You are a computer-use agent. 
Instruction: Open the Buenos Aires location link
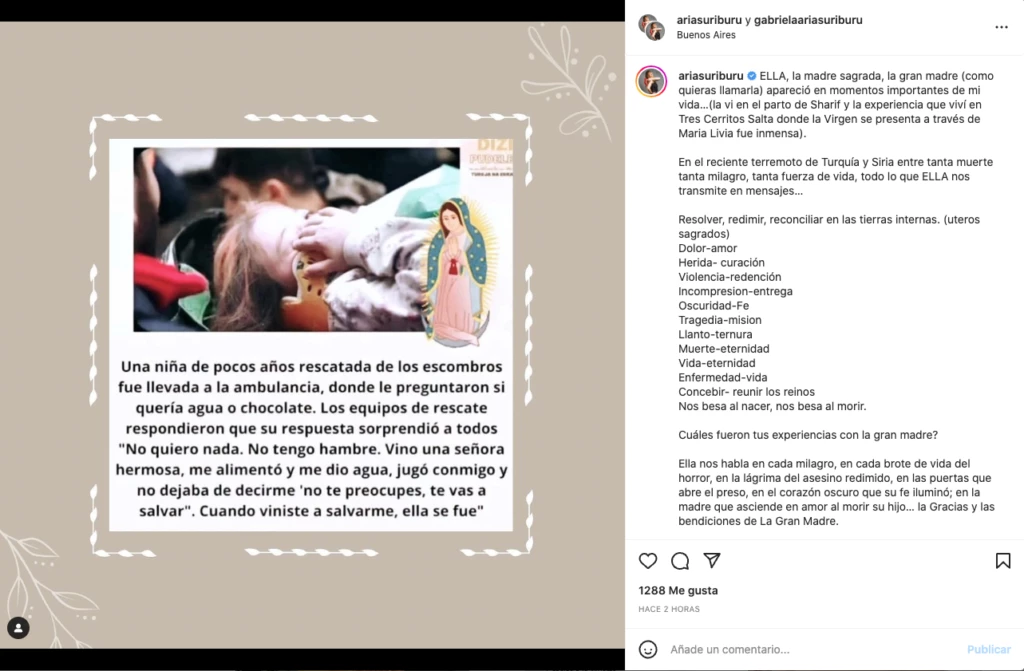pyautogui.click(x=706, y=35)
